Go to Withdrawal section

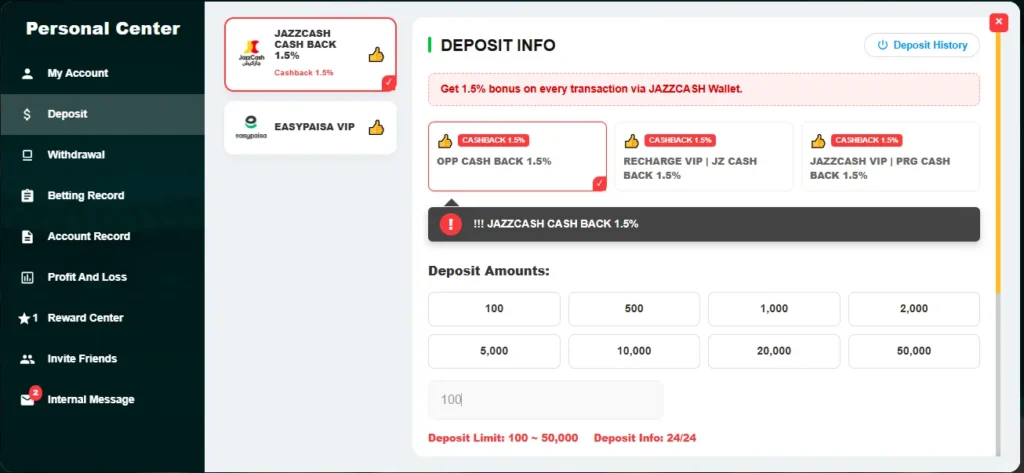point(103,155)
